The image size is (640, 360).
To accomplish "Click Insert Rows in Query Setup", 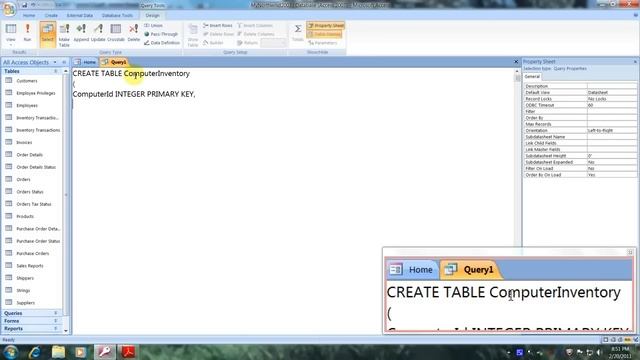I will click(218, 25).
